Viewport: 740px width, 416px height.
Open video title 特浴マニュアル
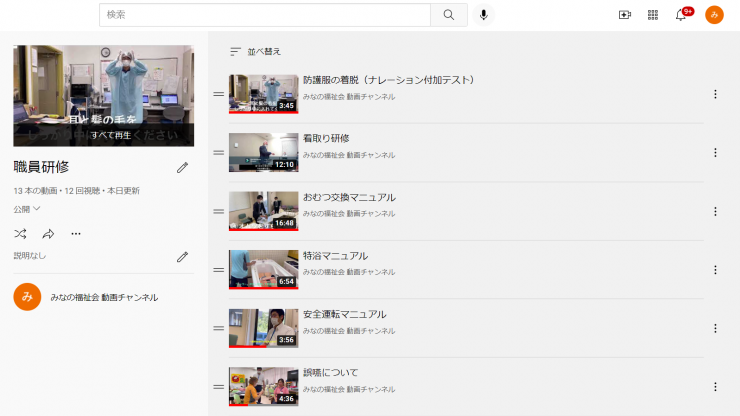336,256
